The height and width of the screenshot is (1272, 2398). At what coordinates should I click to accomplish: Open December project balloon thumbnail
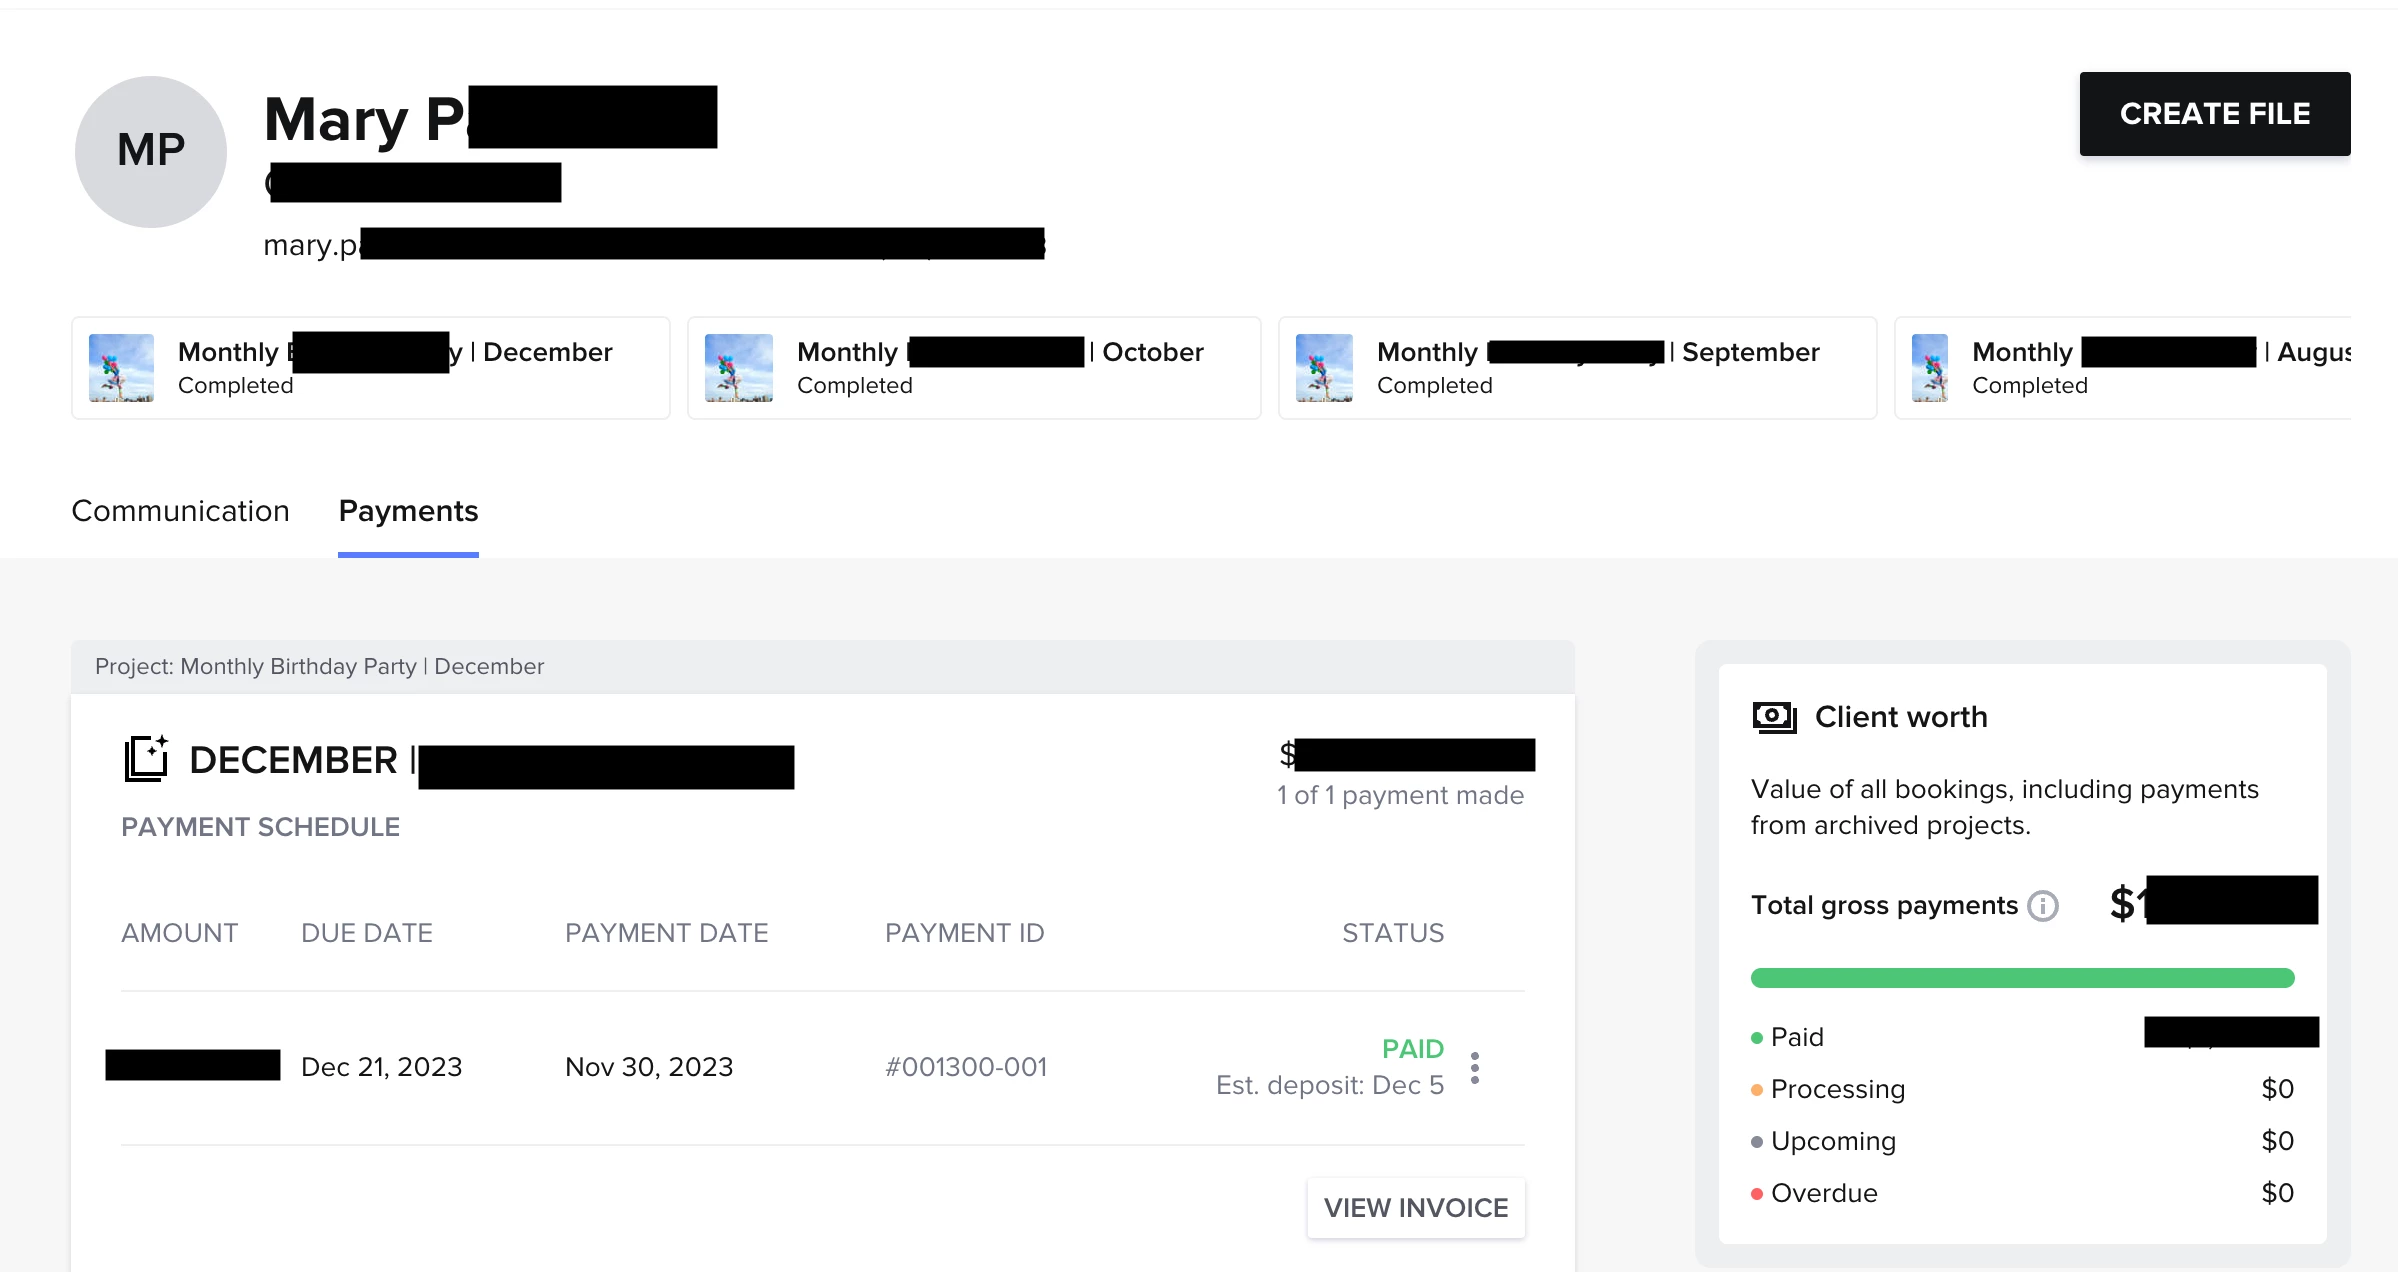tap(121, 368)
